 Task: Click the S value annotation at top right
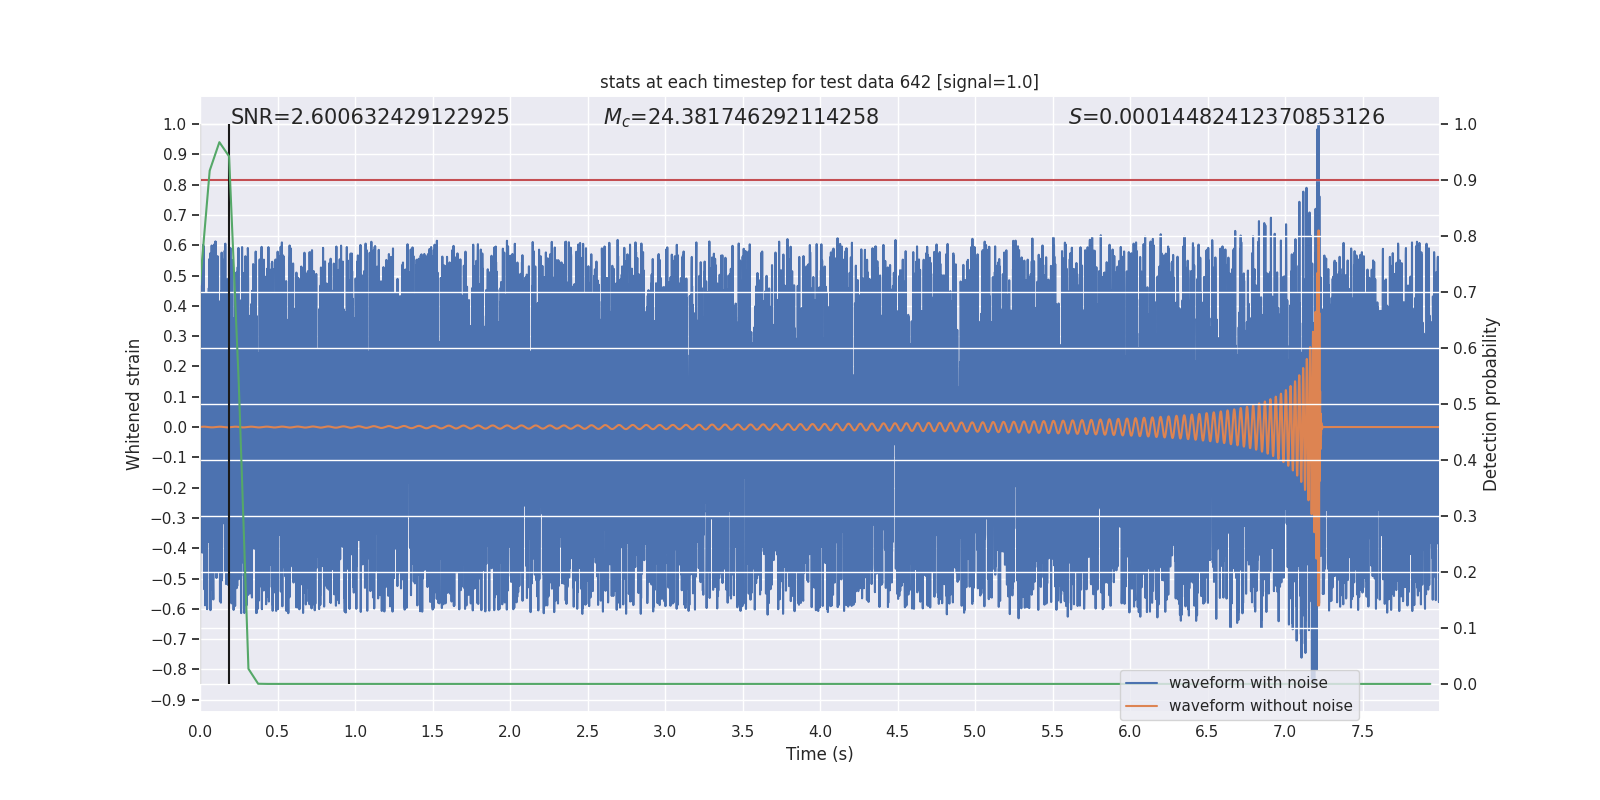click(1226, 117)
